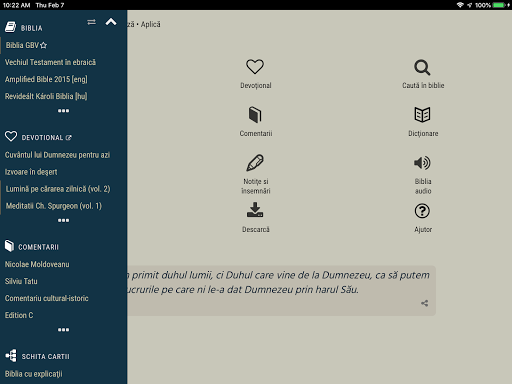Image resolution: width=512 pixels, height=384 pixels.
Task: Play Biblia audio speaker icon
Action: pos(422,163)
